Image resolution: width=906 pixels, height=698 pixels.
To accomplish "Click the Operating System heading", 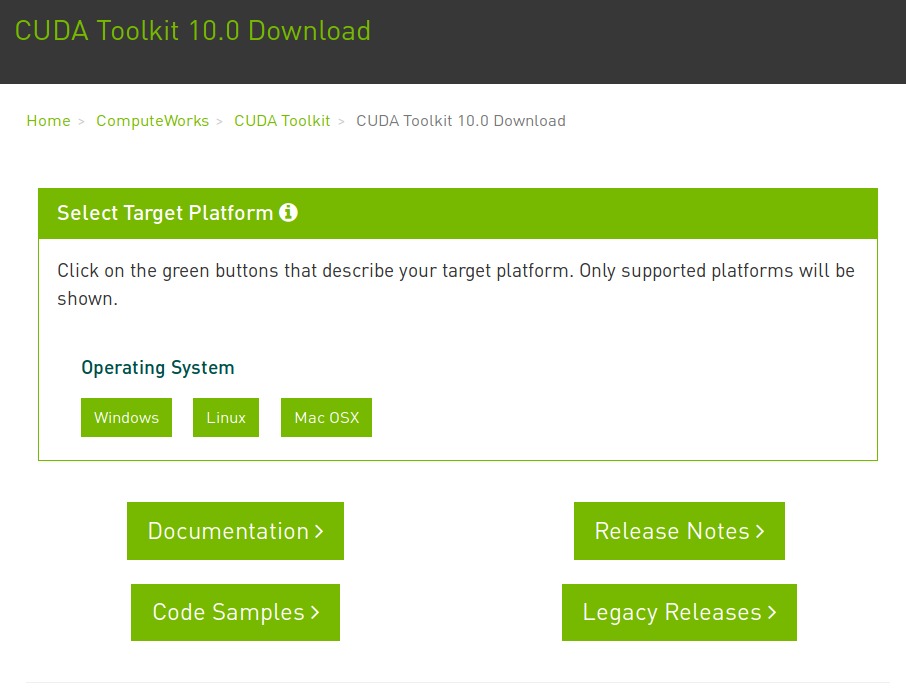I will pyautogui.click(x=158, y=367).
